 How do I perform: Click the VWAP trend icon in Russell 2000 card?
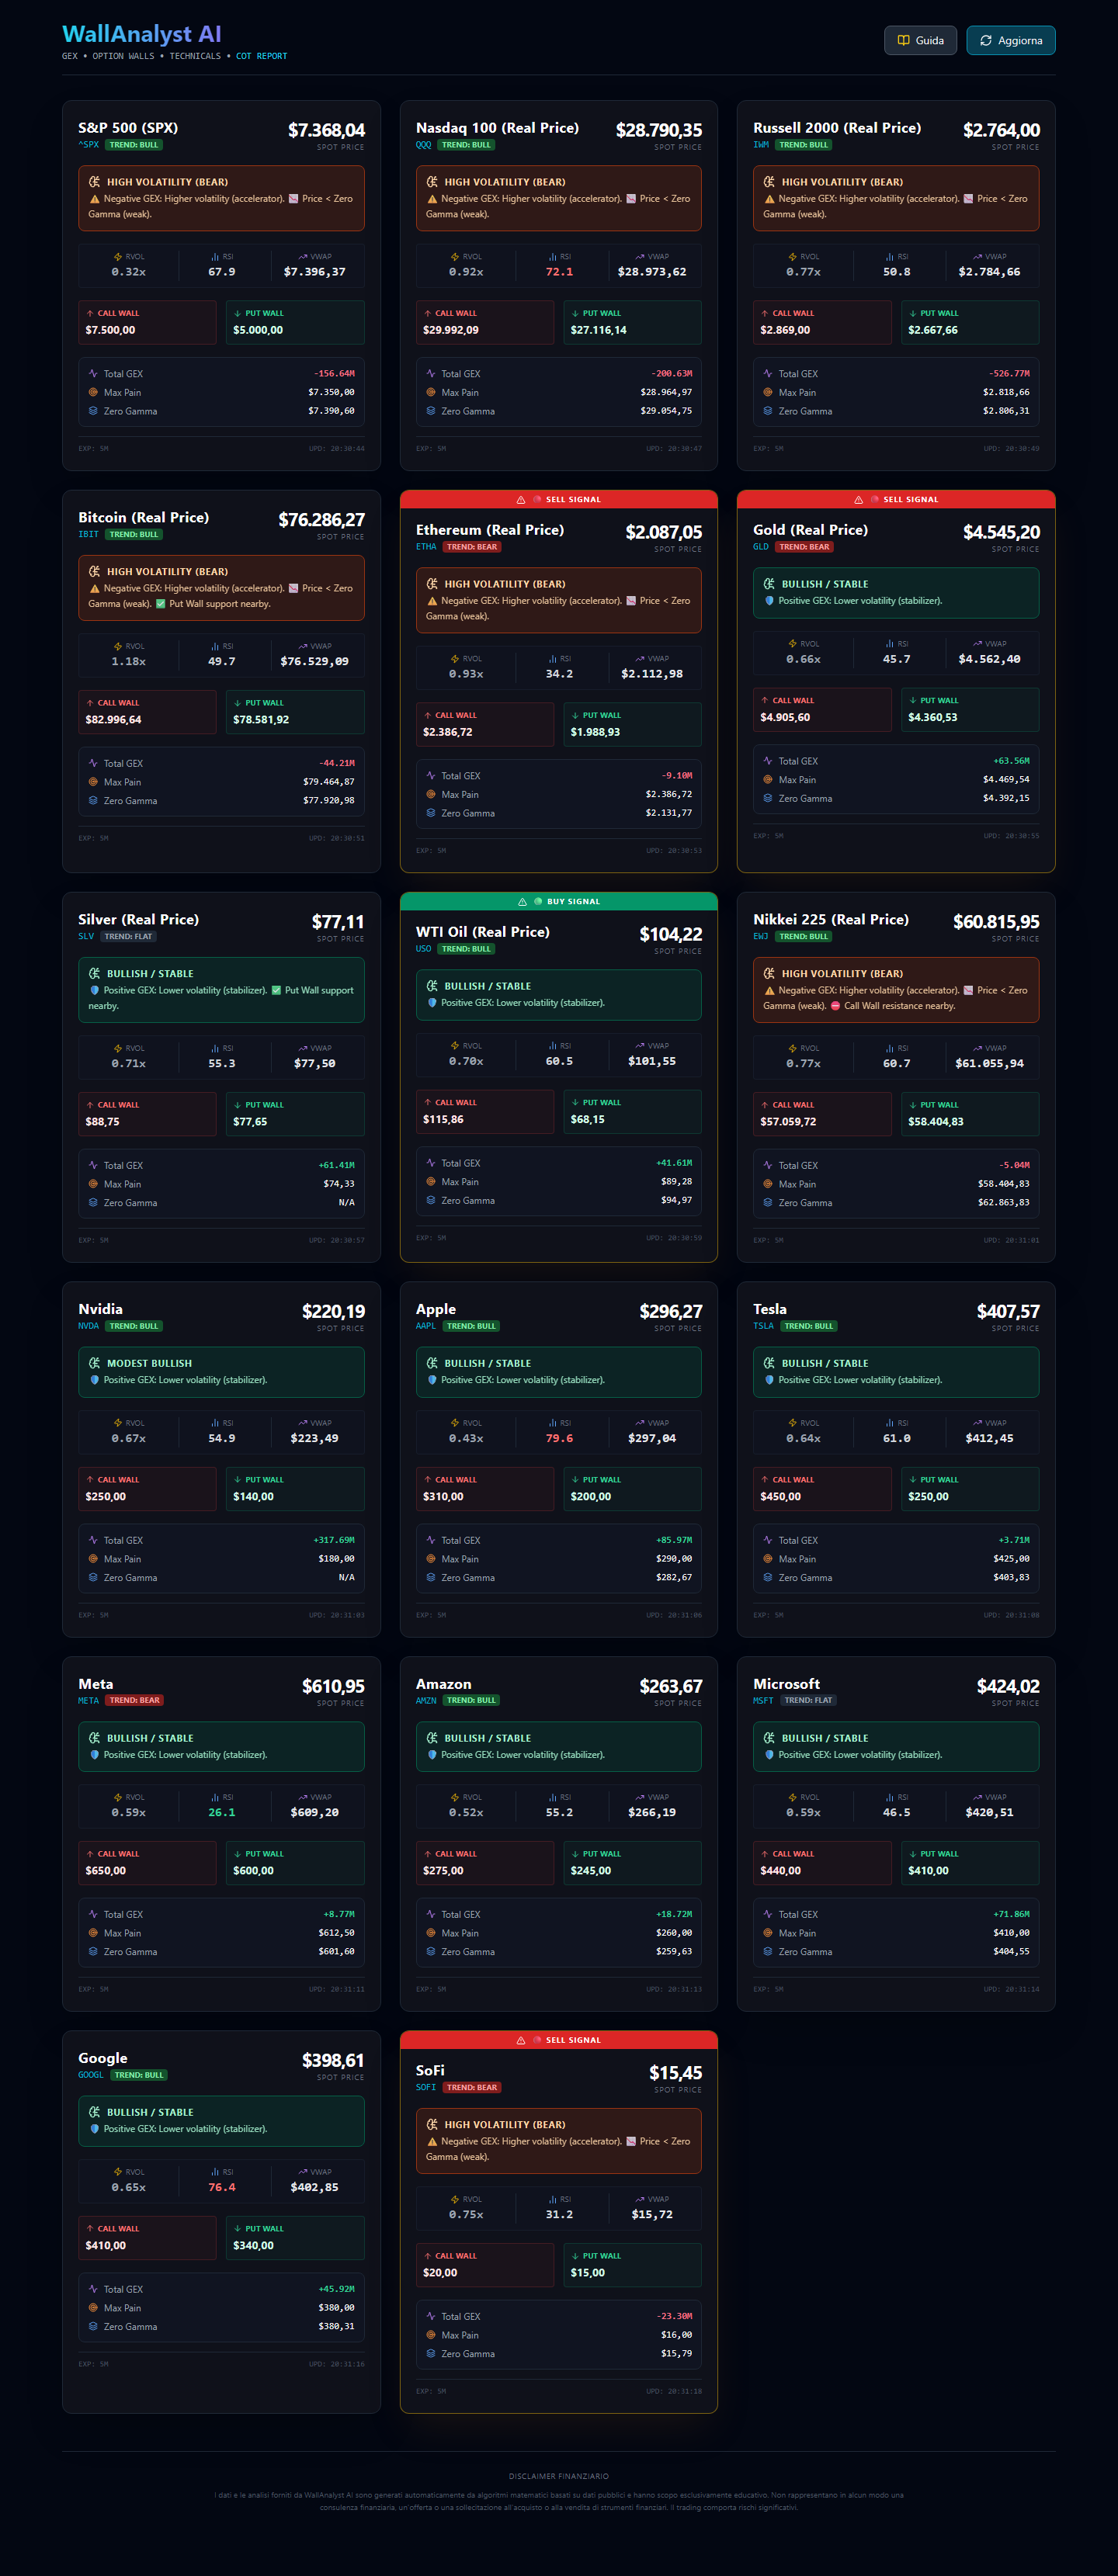coord(977,257)
